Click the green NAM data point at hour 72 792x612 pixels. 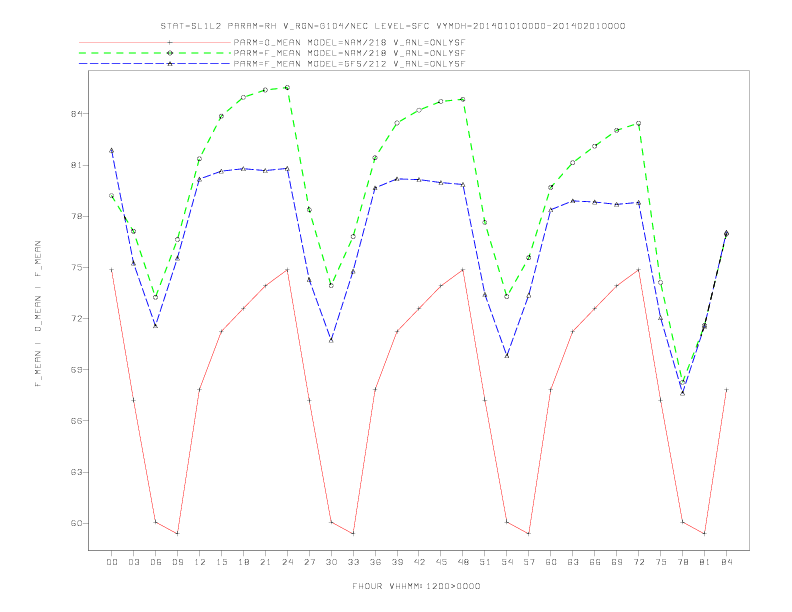638,123
